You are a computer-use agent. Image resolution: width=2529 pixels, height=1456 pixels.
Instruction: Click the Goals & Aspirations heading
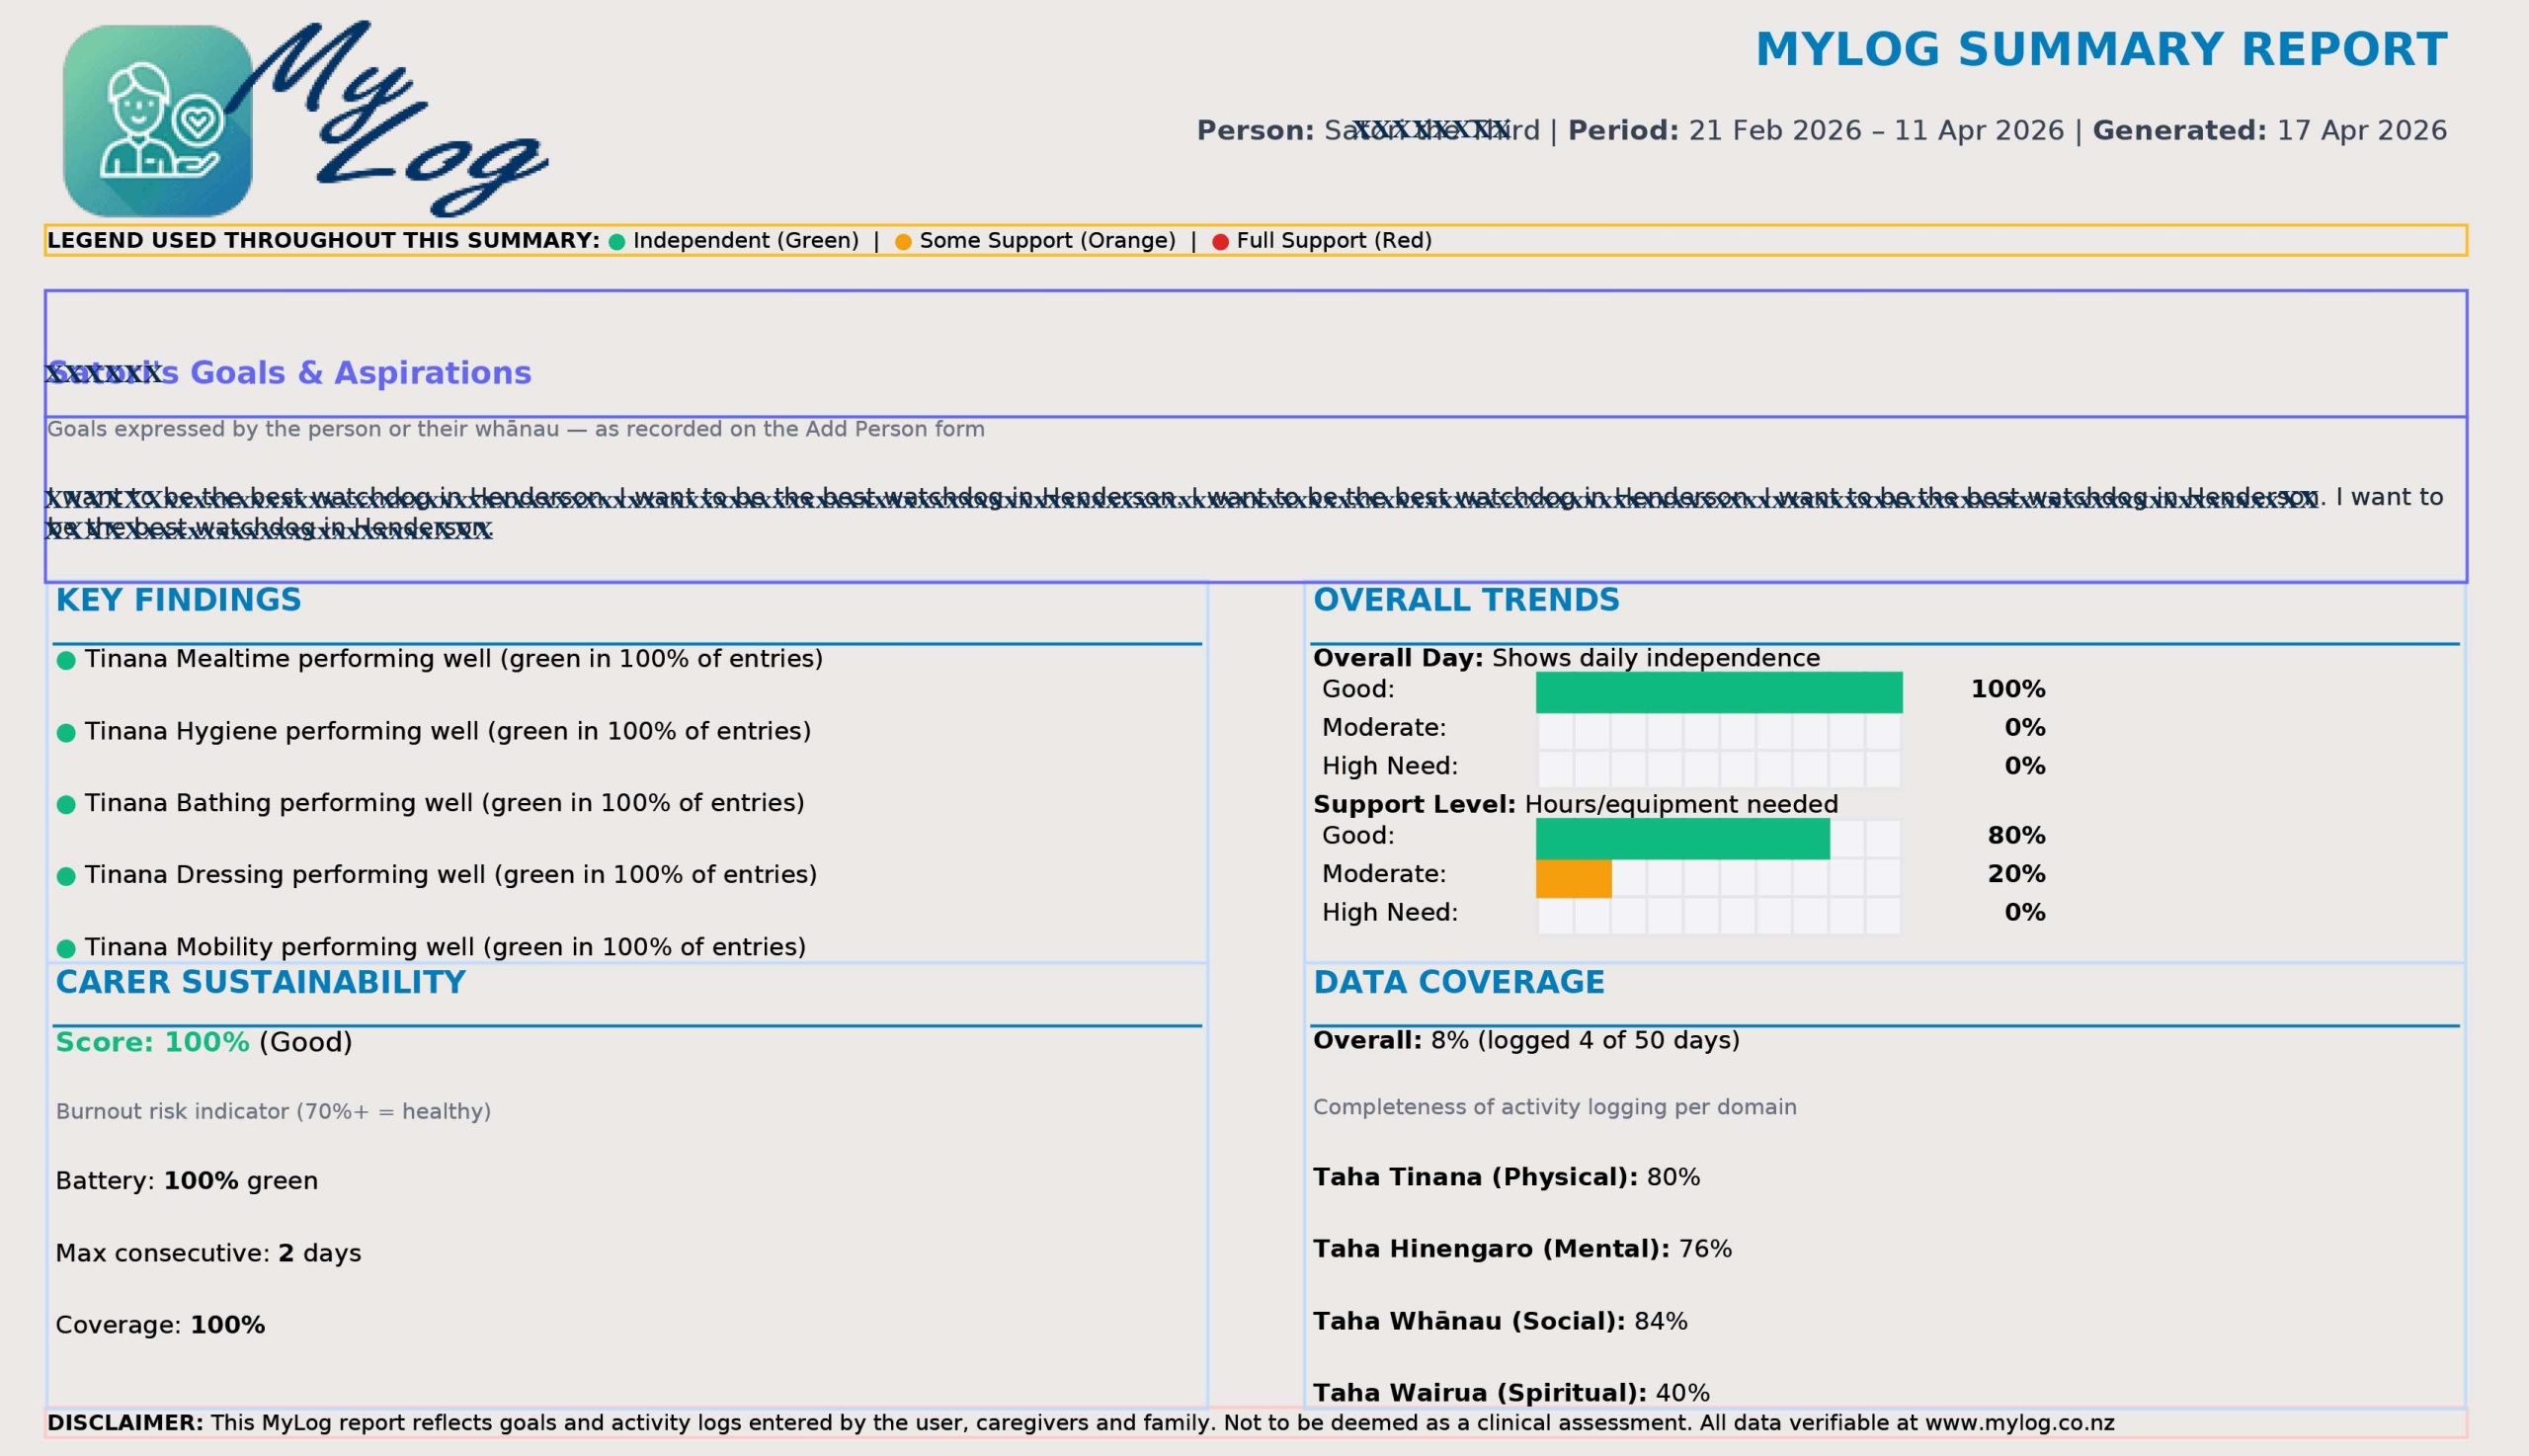coord(289,373)
